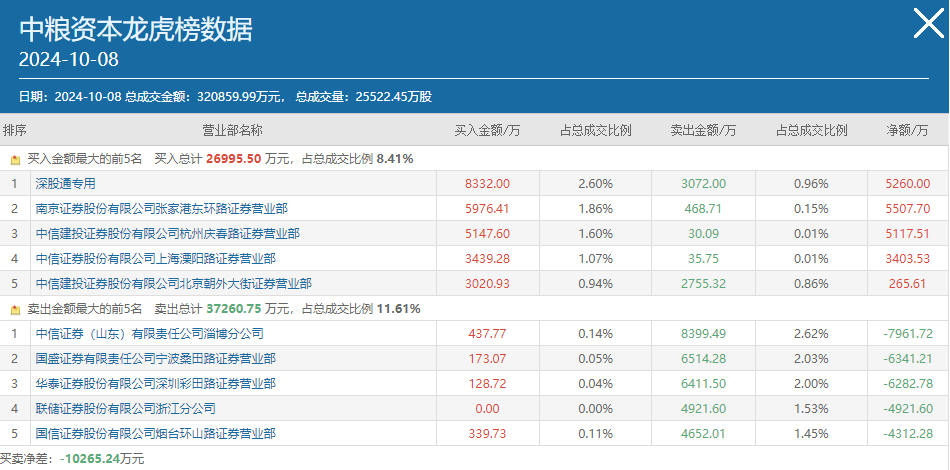Open 中信证券（山东）淄博分公司 link
Image resolution: width=950 pixels, height=470 pixels.
tap(149, 334)
